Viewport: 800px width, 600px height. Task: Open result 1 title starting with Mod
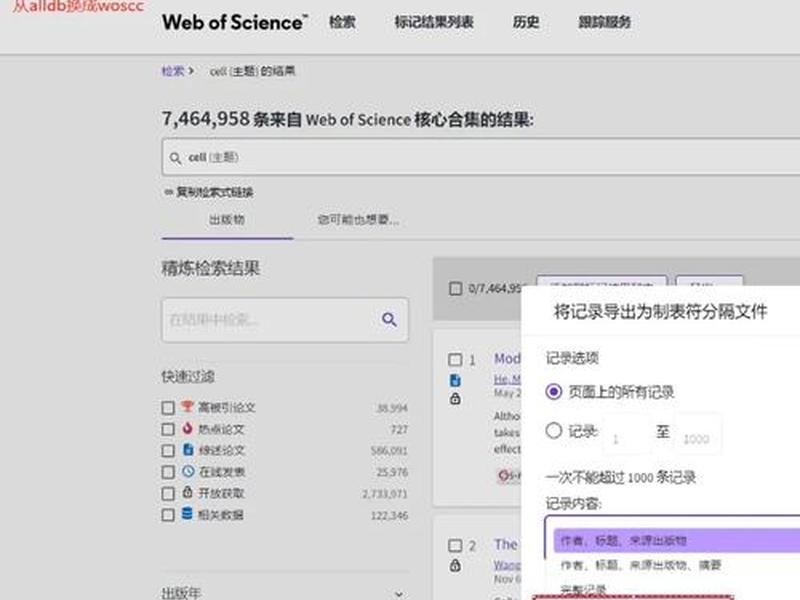pos(507,359)
